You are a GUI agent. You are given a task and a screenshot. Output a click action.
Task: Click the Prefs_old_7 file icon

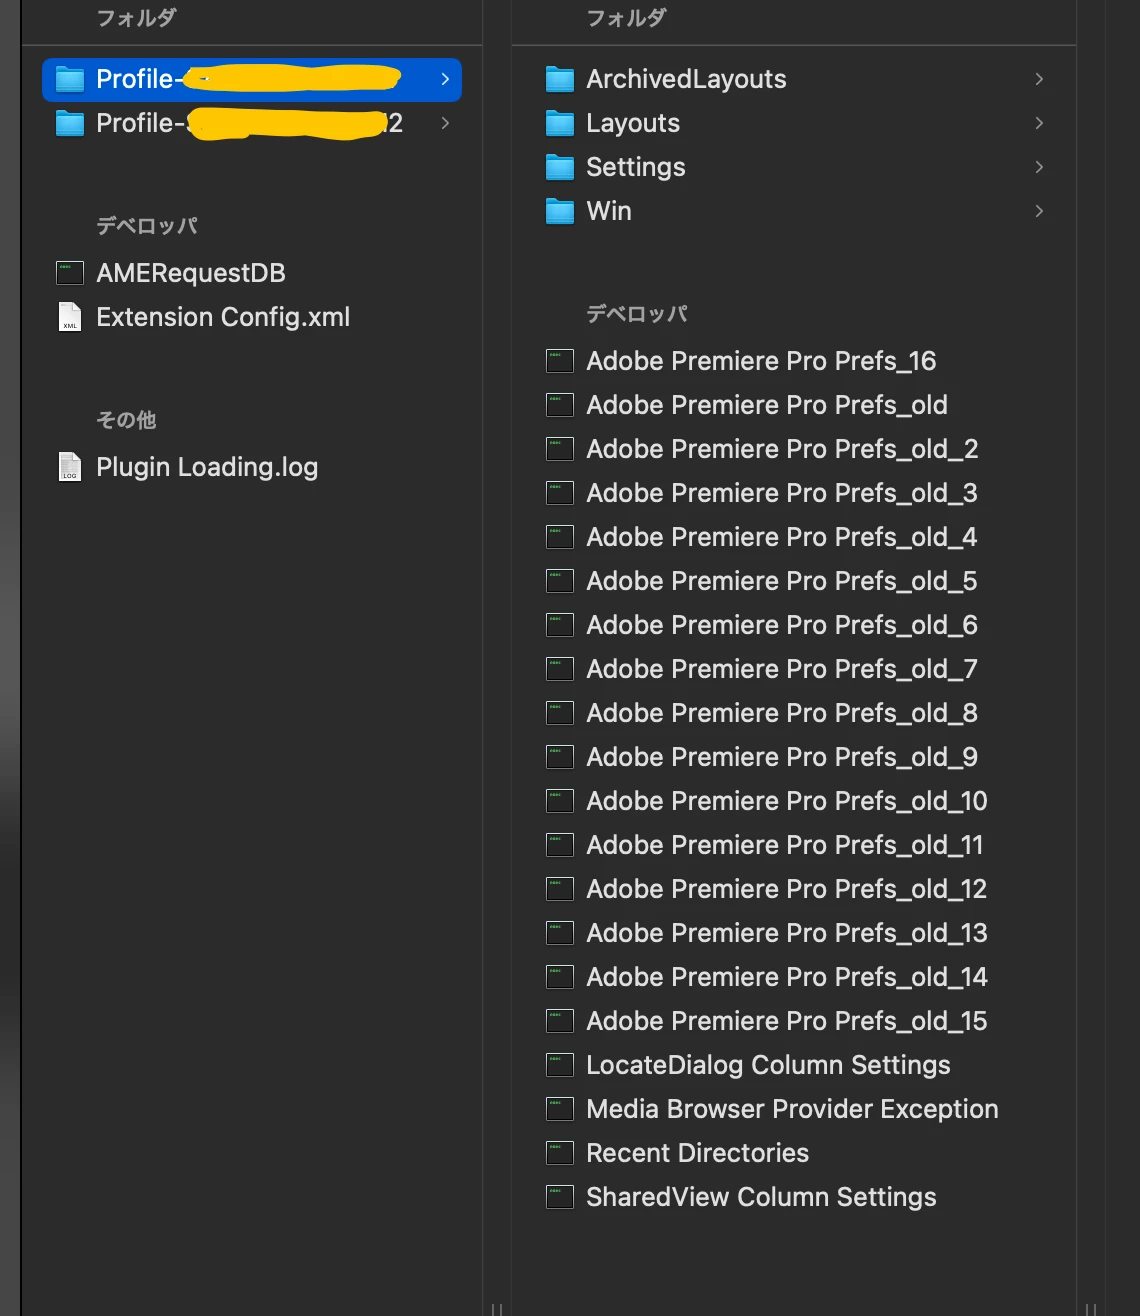point(560,669)
